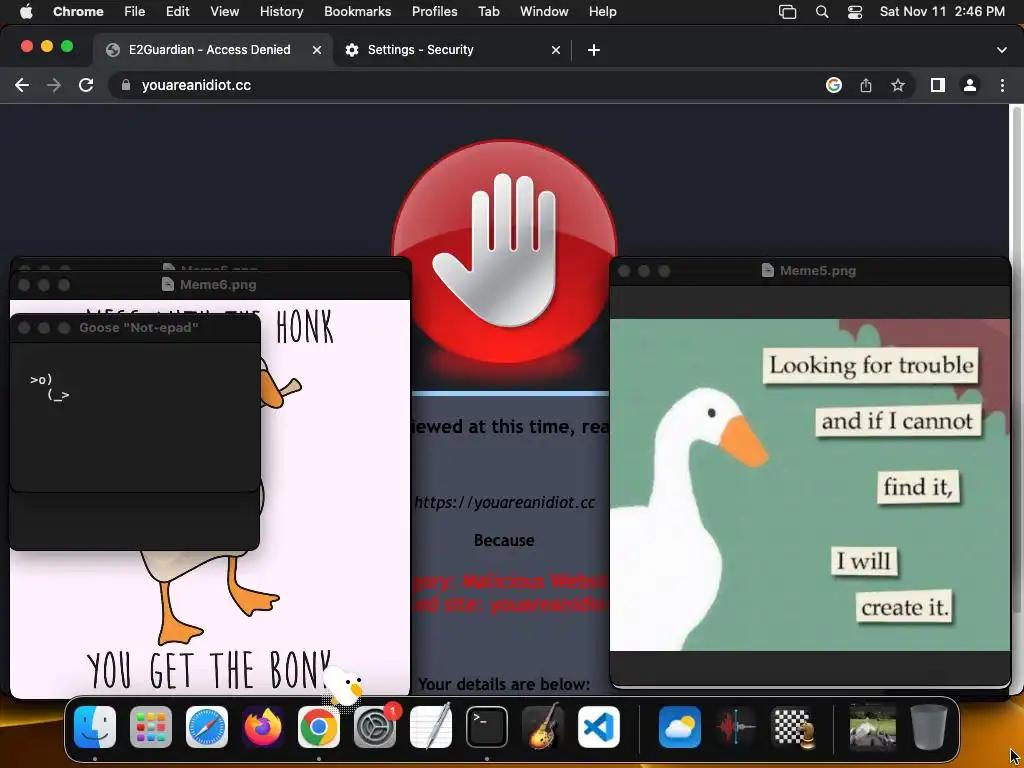Click the "Your details are below:" text
The image size is (1024, 768).
(504, 684)
